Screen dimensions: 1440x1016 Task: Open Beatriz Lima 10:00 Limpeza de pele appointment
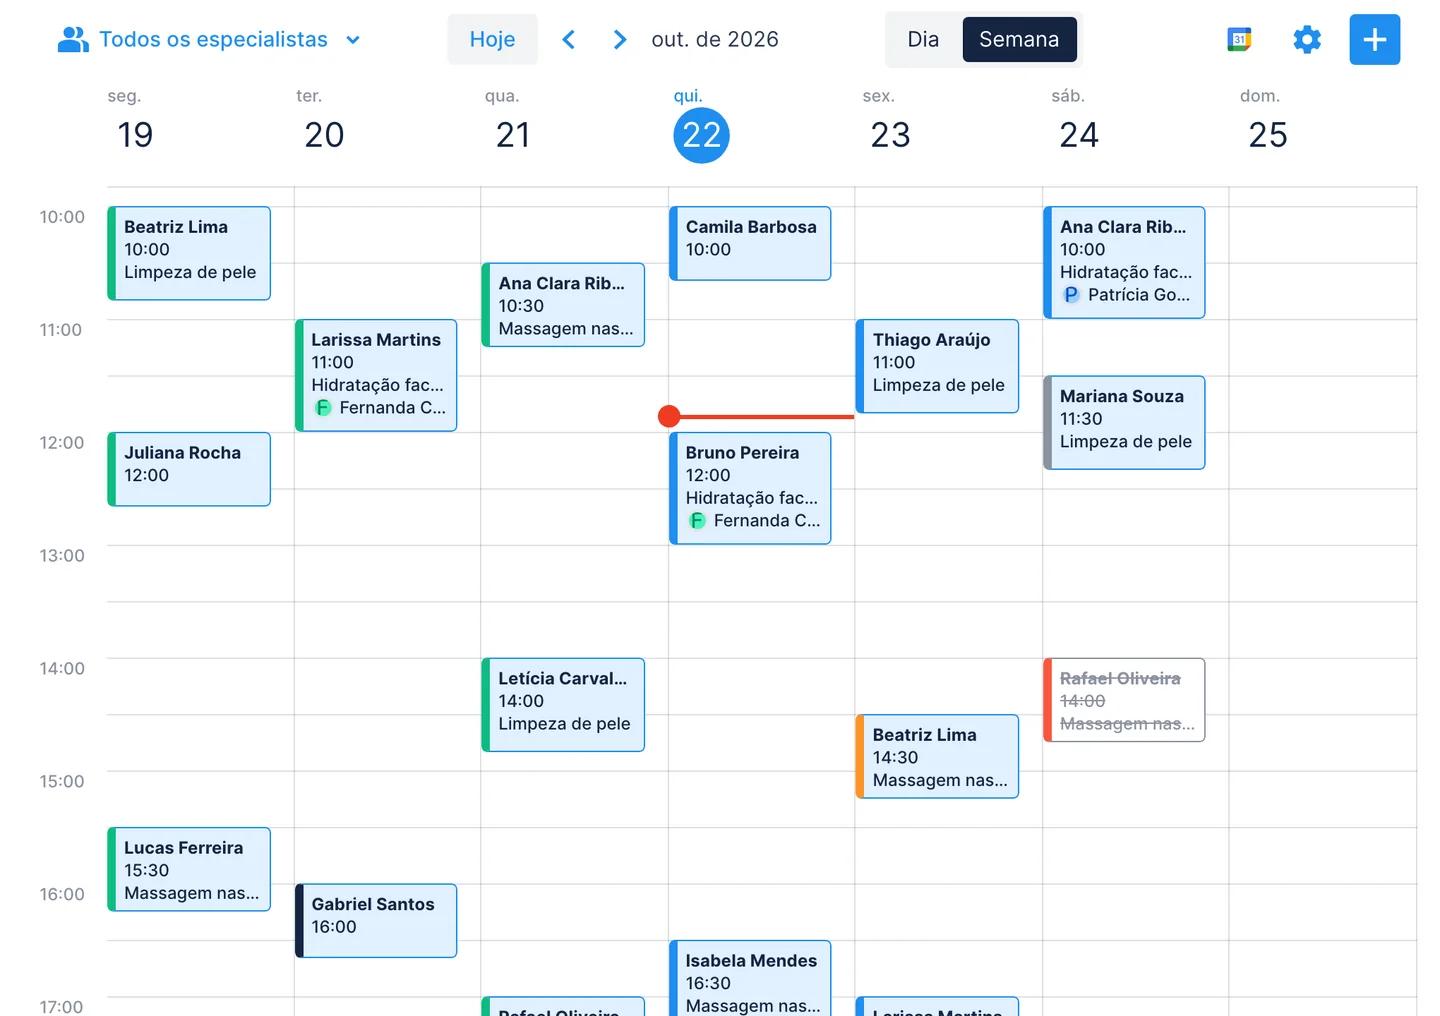tap(189, 253)
